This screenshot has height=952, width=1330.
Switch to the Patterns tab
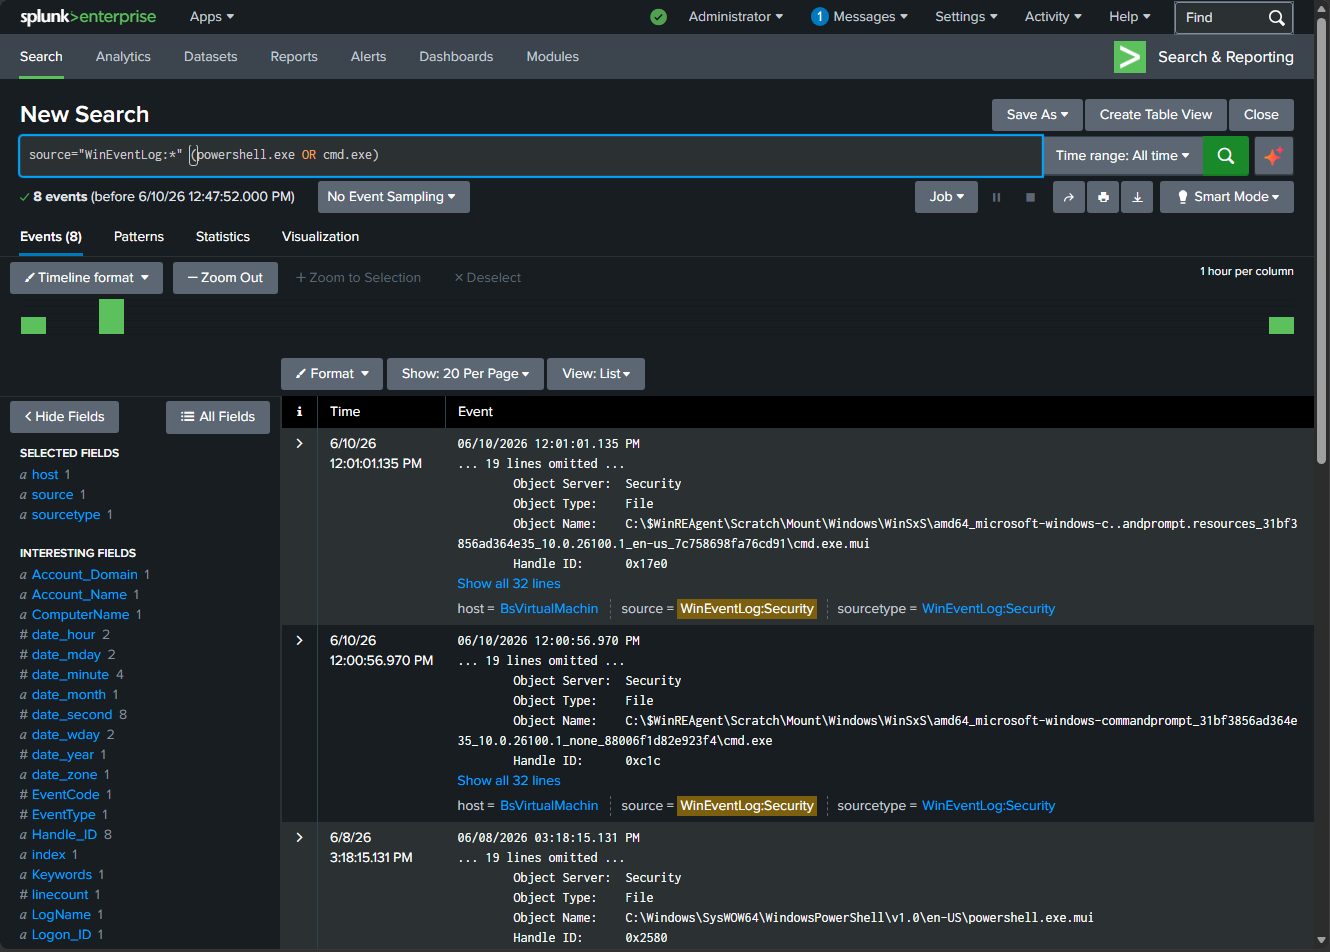139,237
